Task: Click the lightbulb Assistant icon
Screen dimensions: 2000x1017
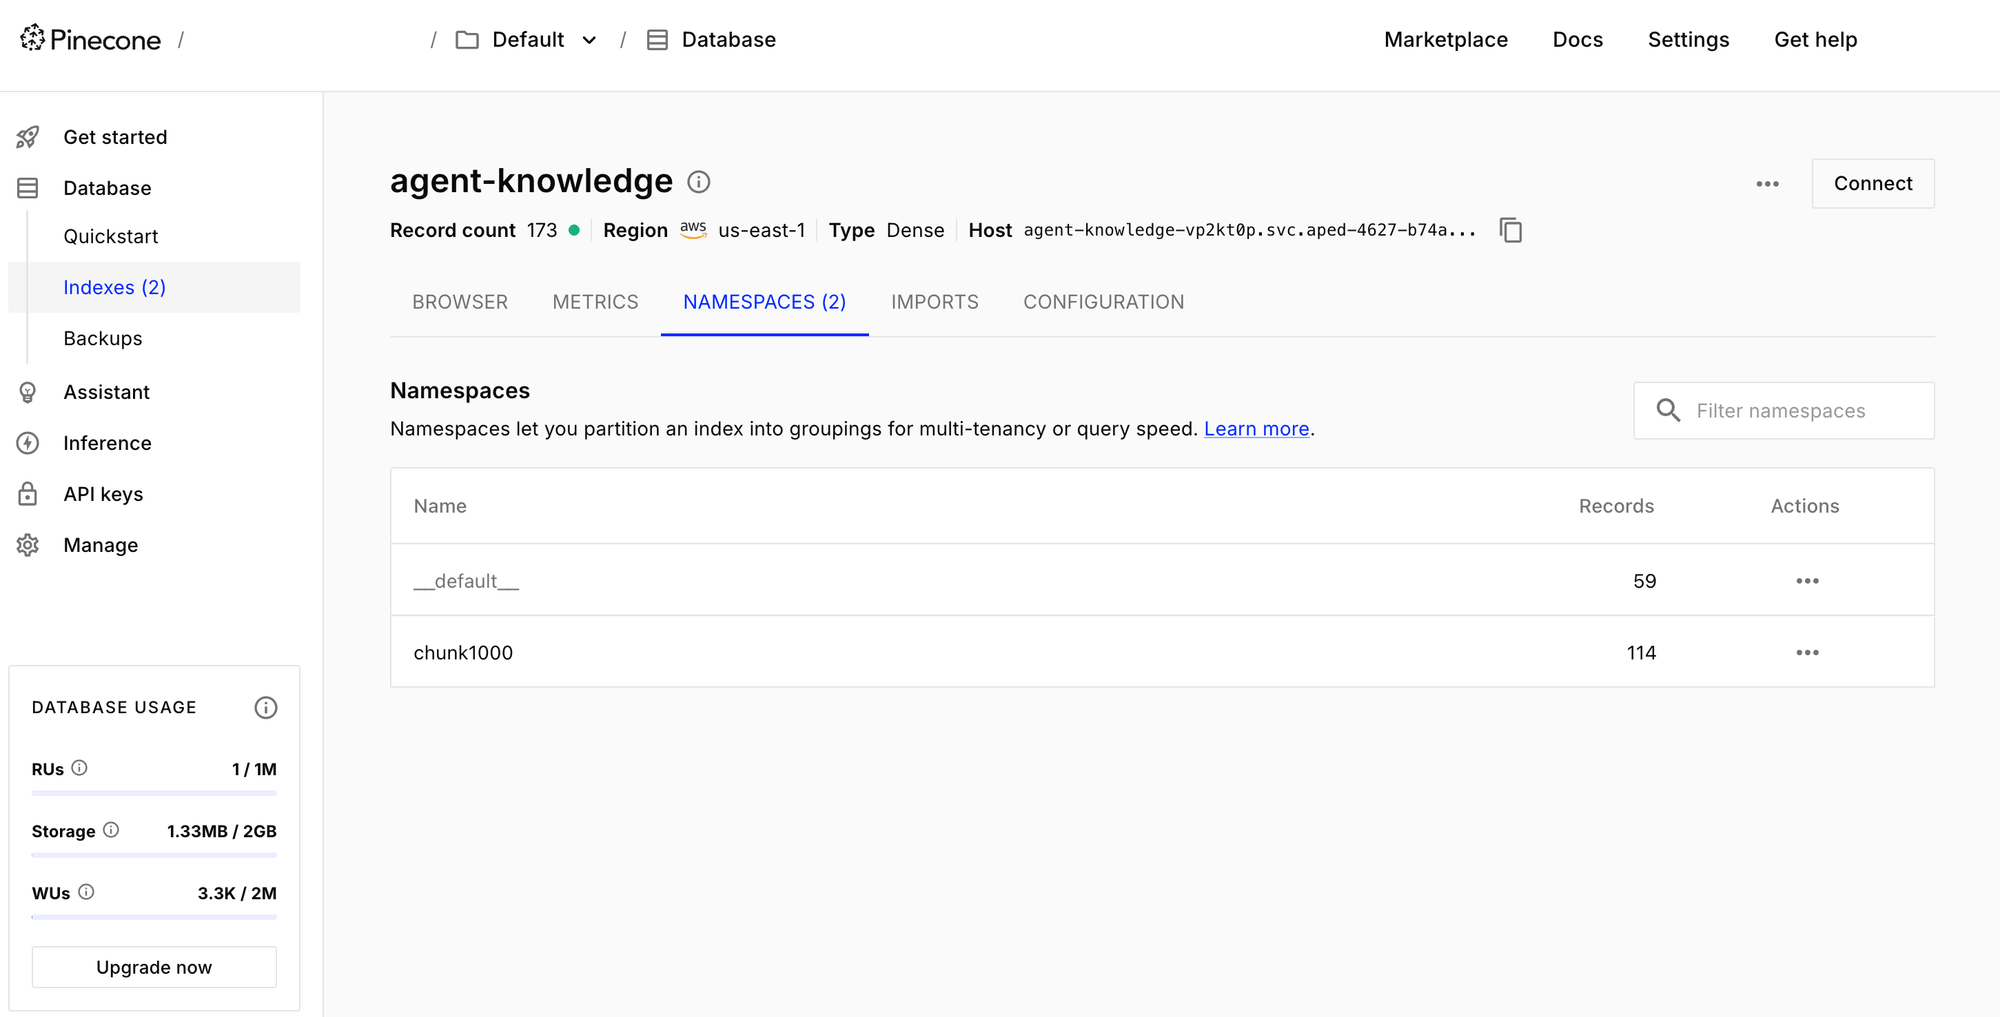Action: click(28, 392)
